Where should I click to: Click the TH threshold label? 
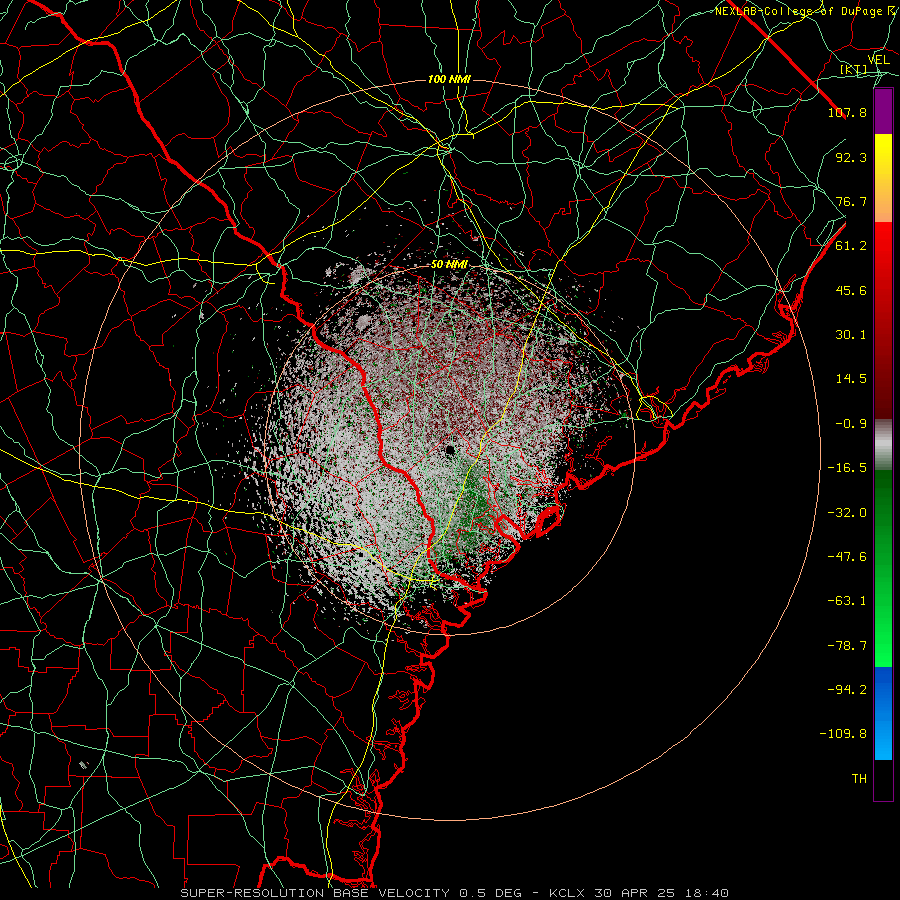pos(859,779)
